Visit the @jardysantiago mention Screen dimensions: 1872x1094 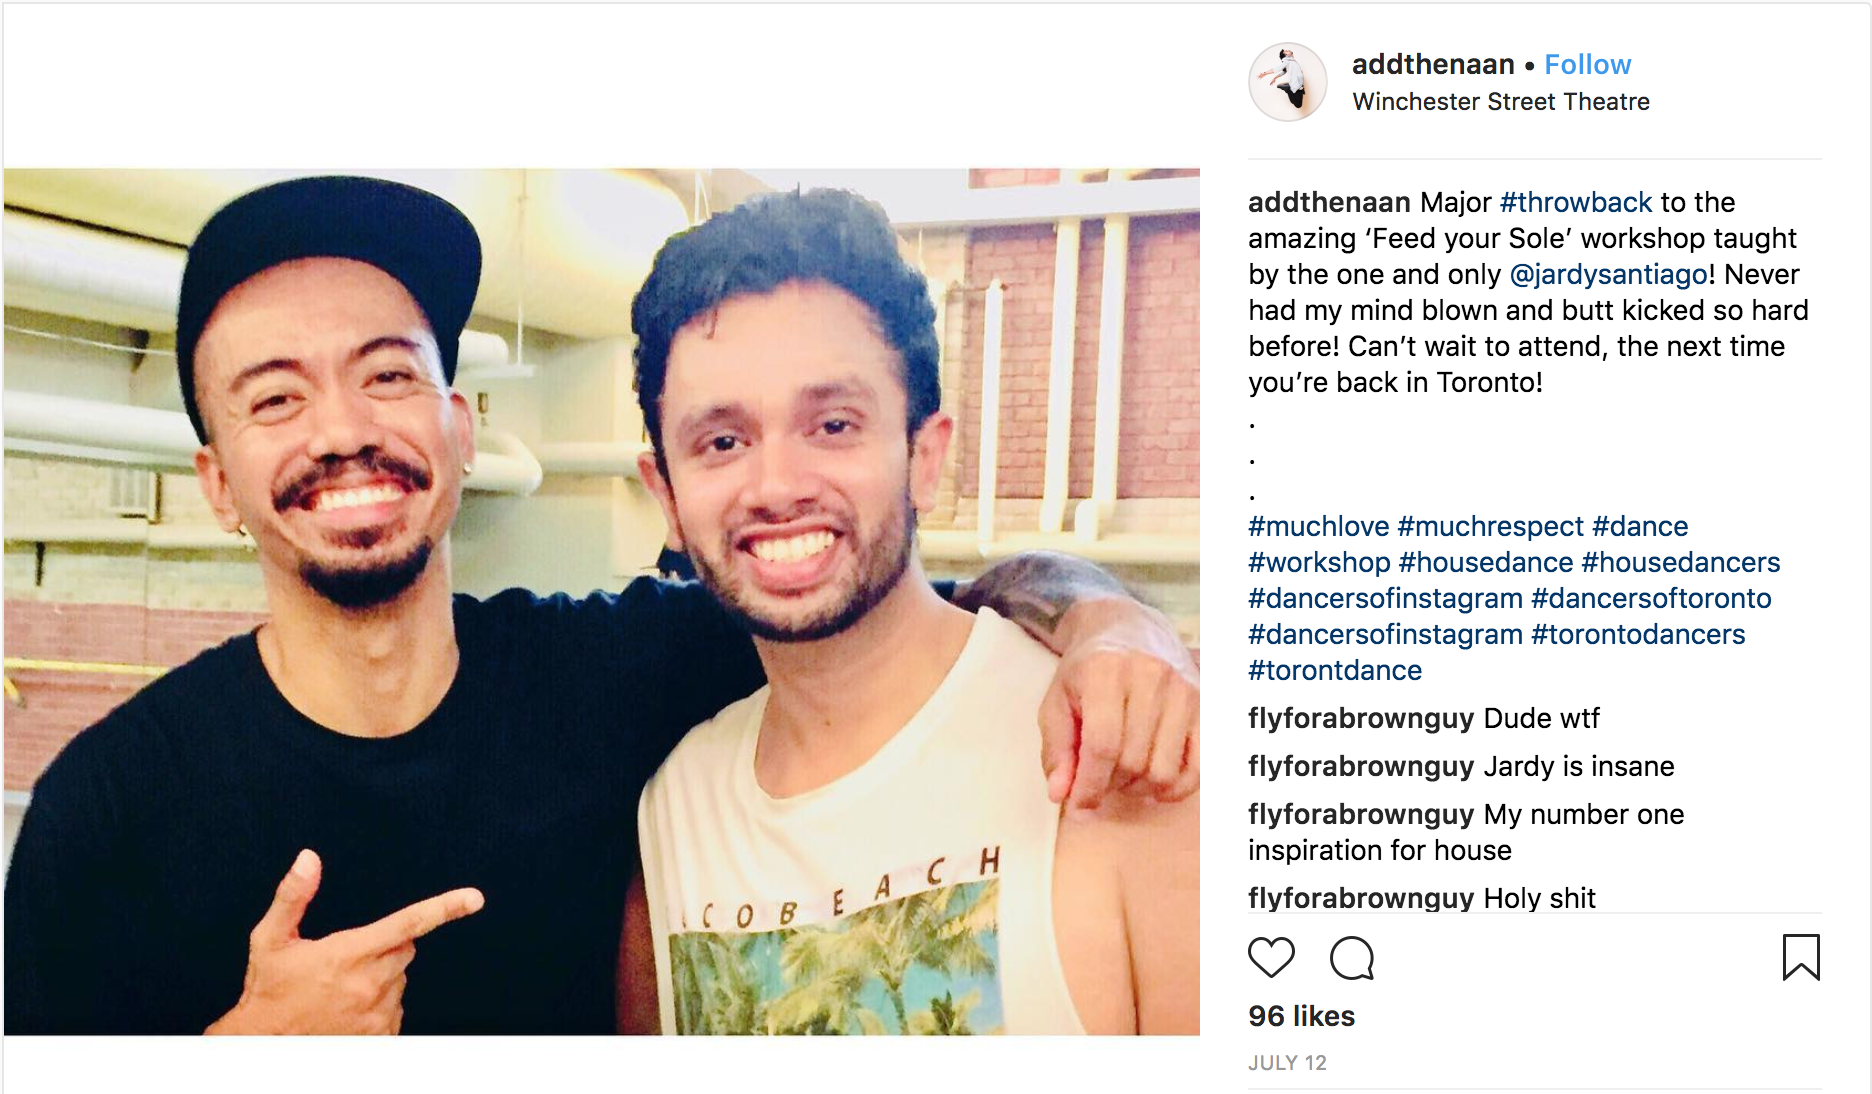tap(1609, 274)
